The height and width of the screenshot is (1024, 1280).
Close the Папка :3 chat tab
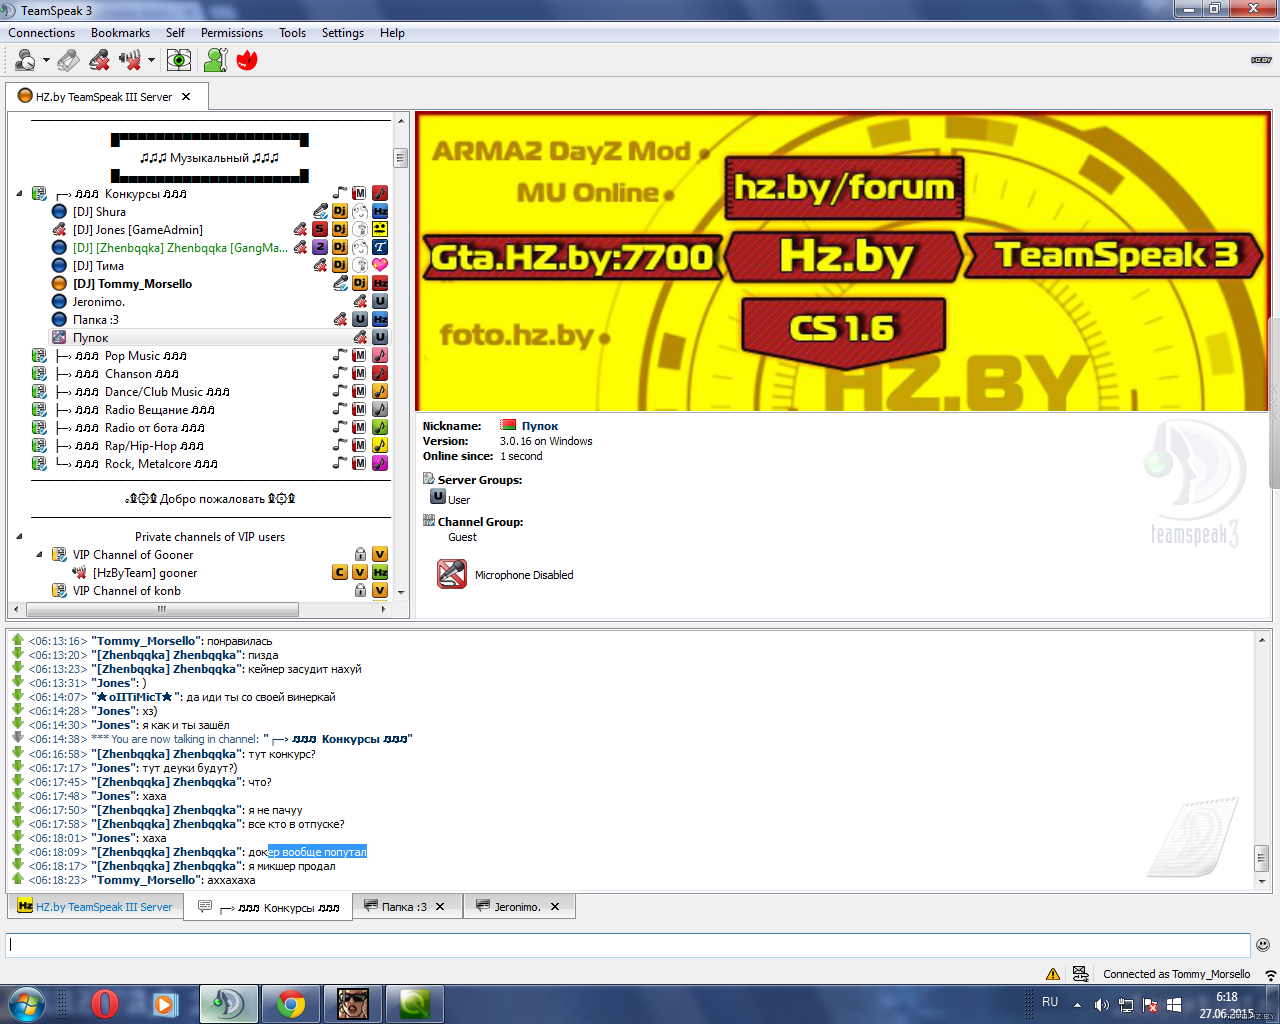pos(441,907)
